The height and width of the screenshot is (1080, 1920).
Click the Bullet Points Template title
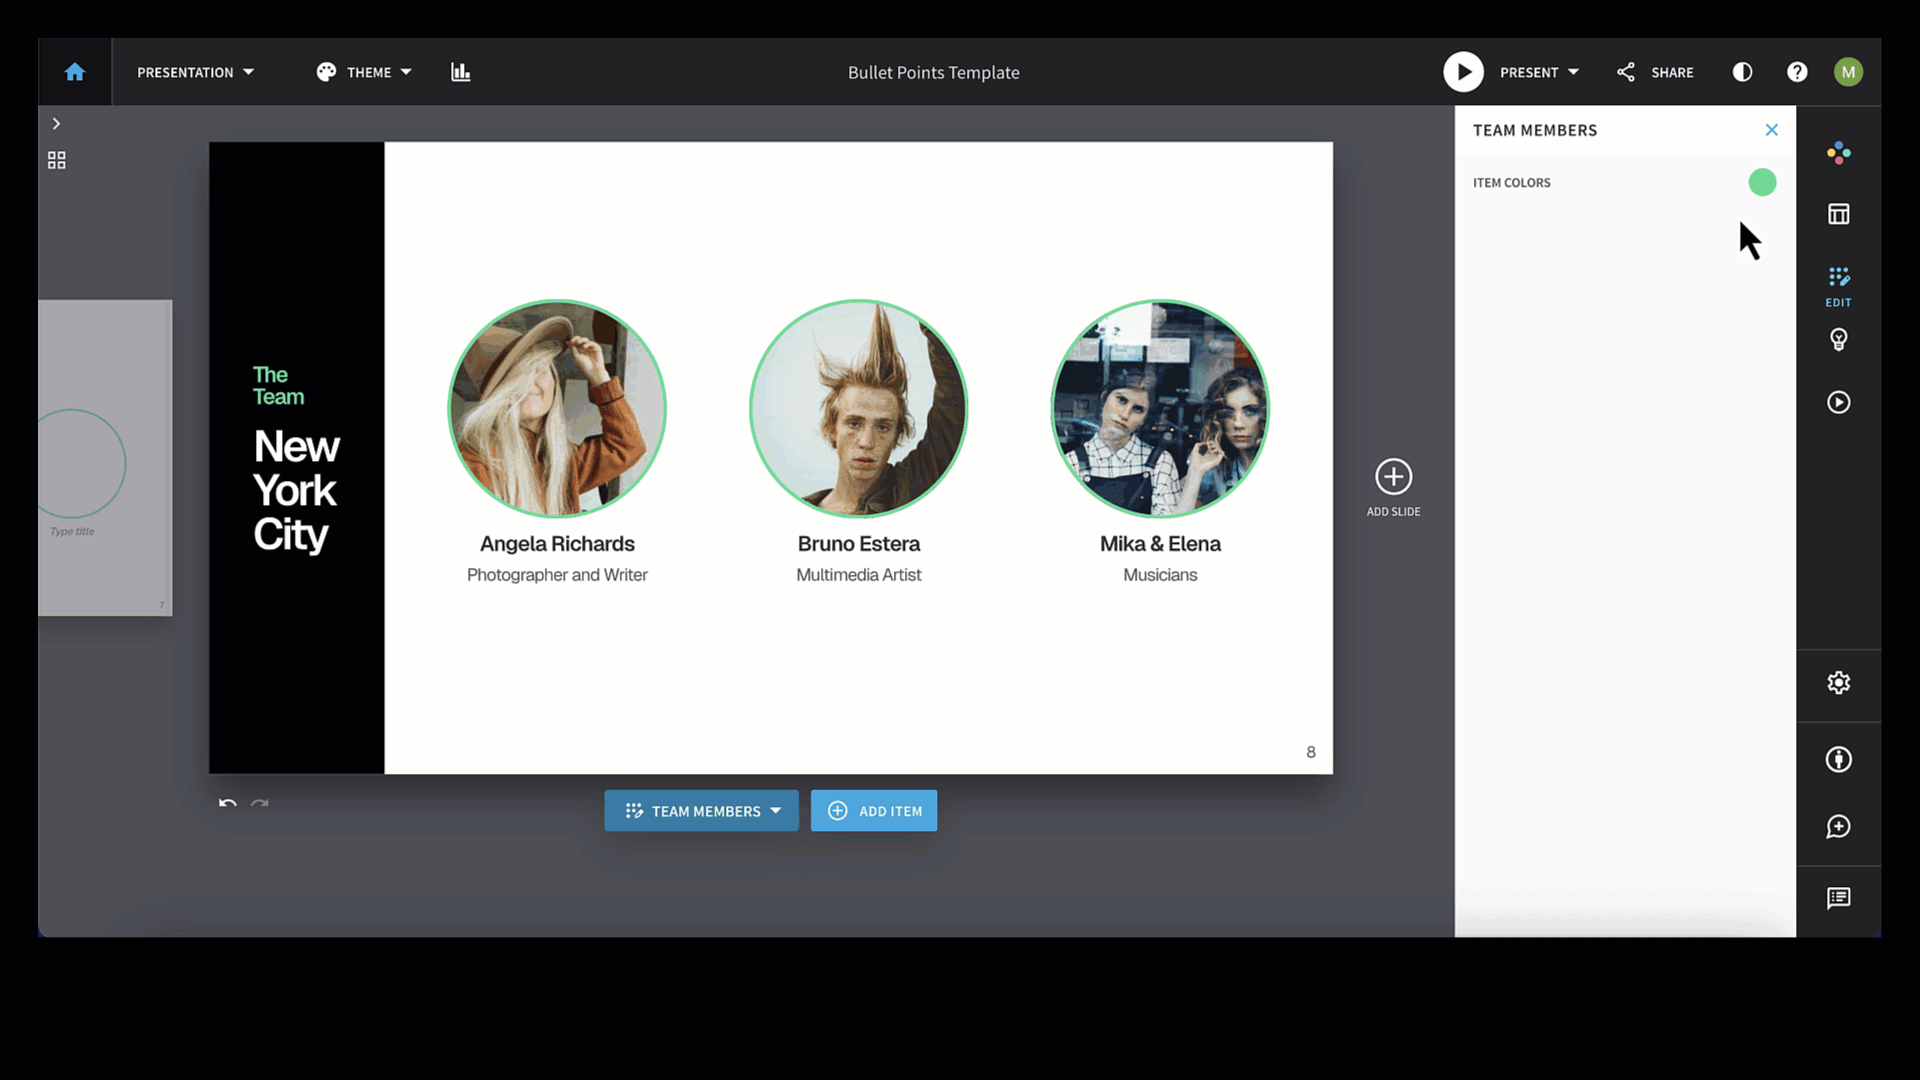tap(933, 72)
